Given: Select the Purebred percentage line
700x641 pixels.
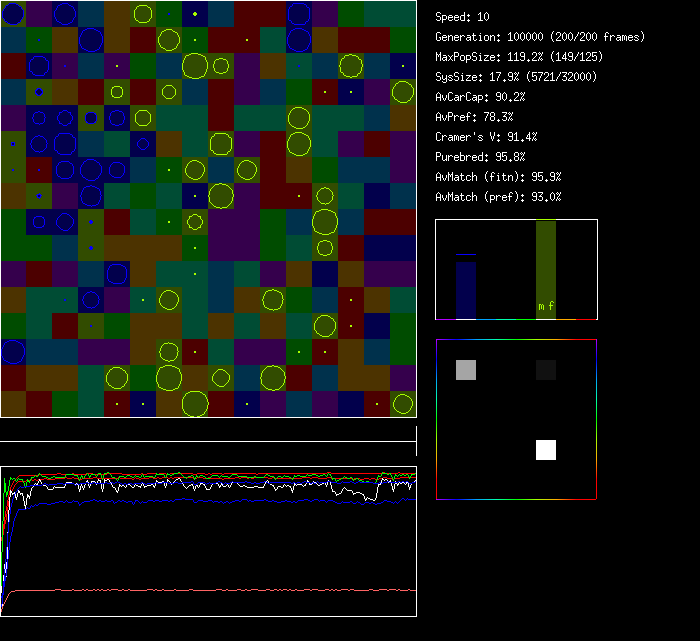Looking at the screenshot, I should (480, 157).
